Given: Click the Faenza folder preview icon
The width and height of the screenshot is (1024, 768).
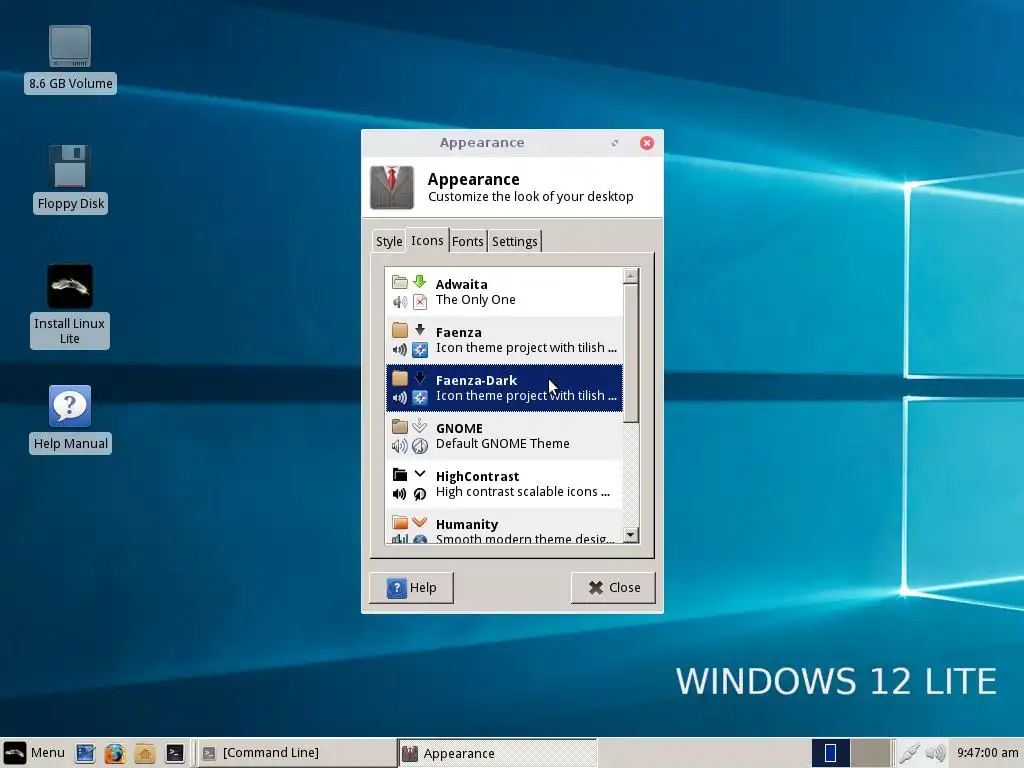Looking at the screenshot, I should pos(400,330).
